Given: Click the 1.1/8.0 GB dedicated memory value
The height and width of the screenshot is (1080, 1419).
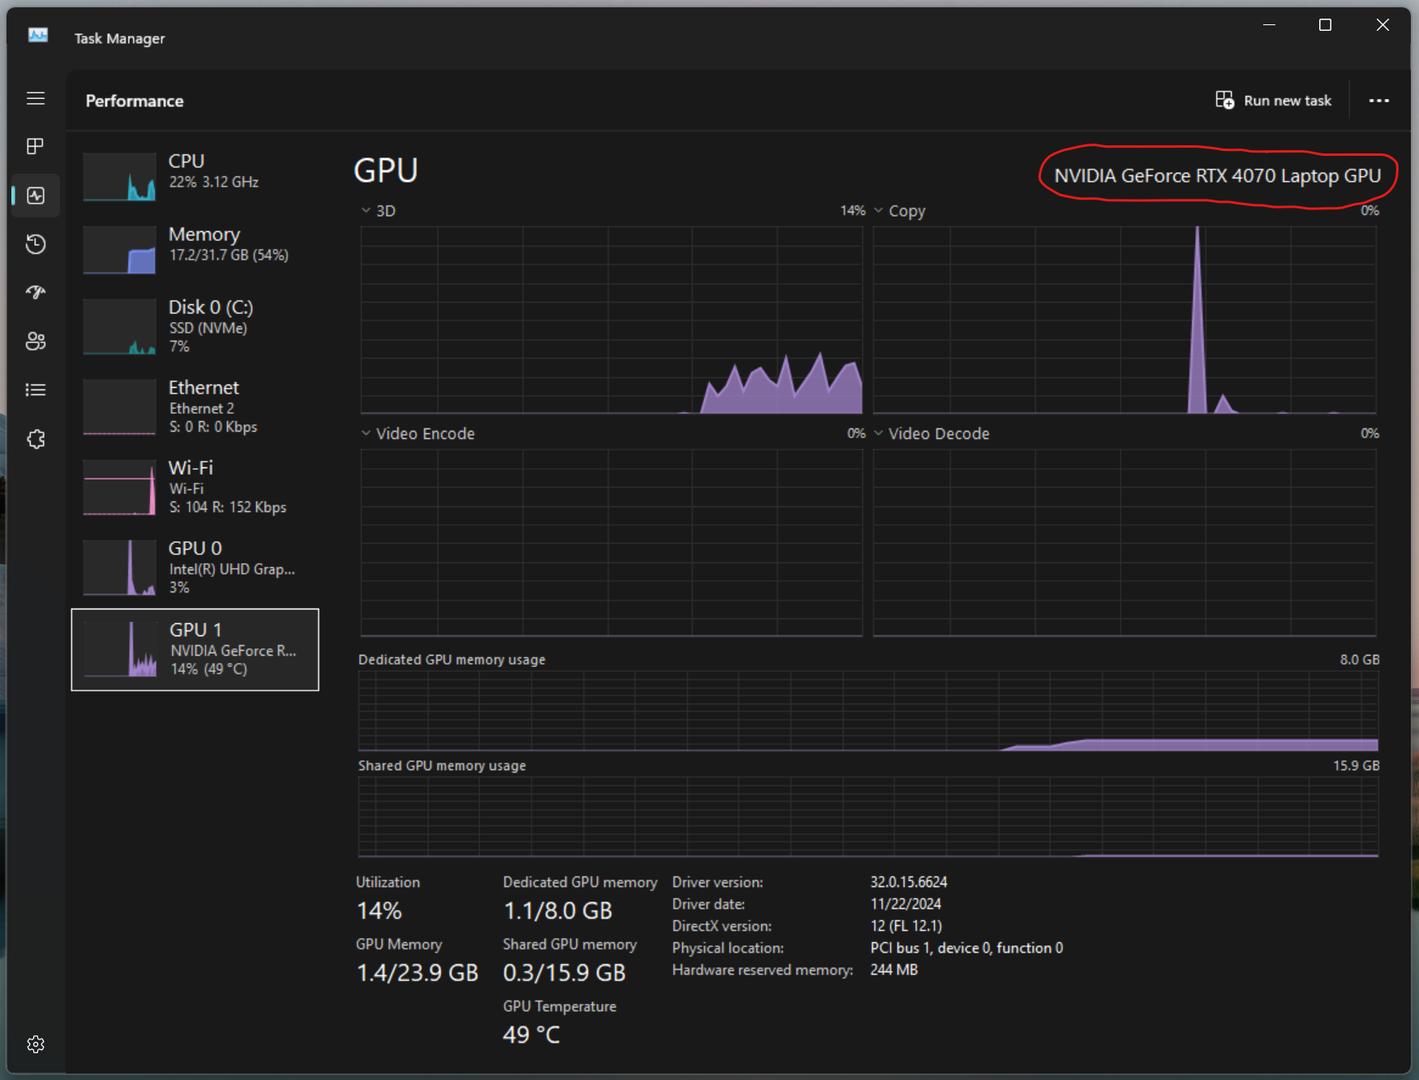Looking at the screenshot, I should pos(557,911).
